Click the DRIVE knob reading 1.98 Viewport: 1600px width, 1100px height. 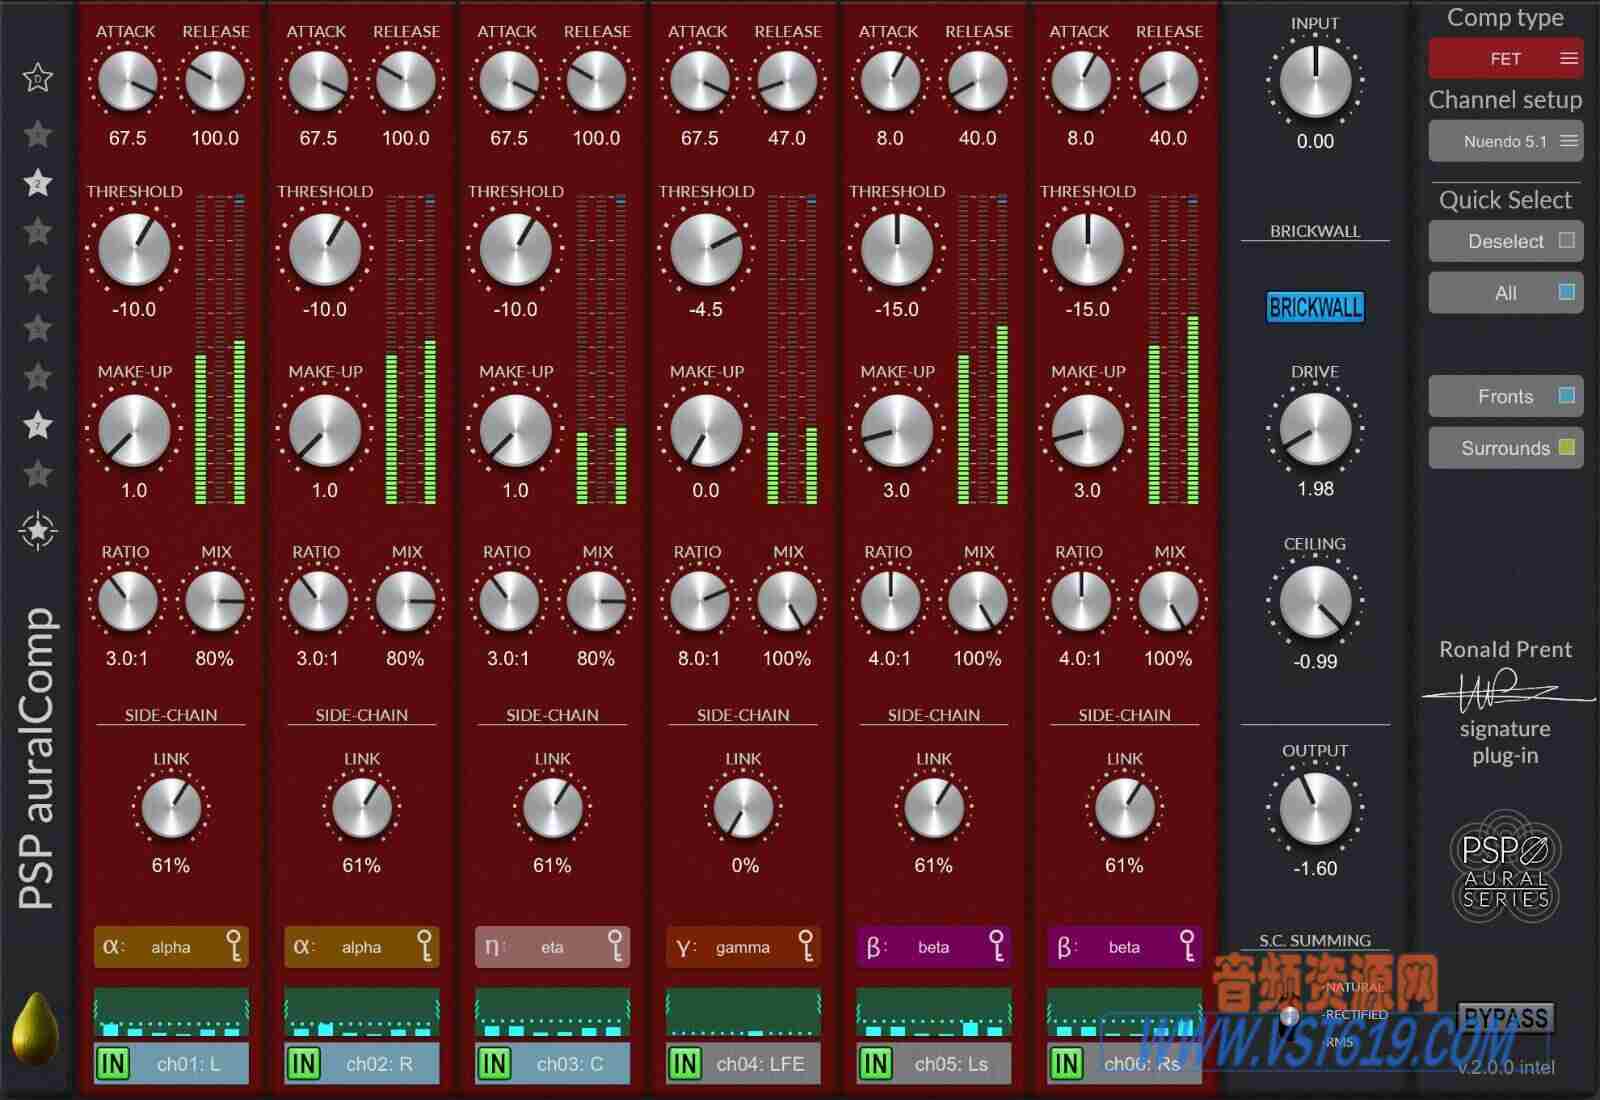[1315, 429]
